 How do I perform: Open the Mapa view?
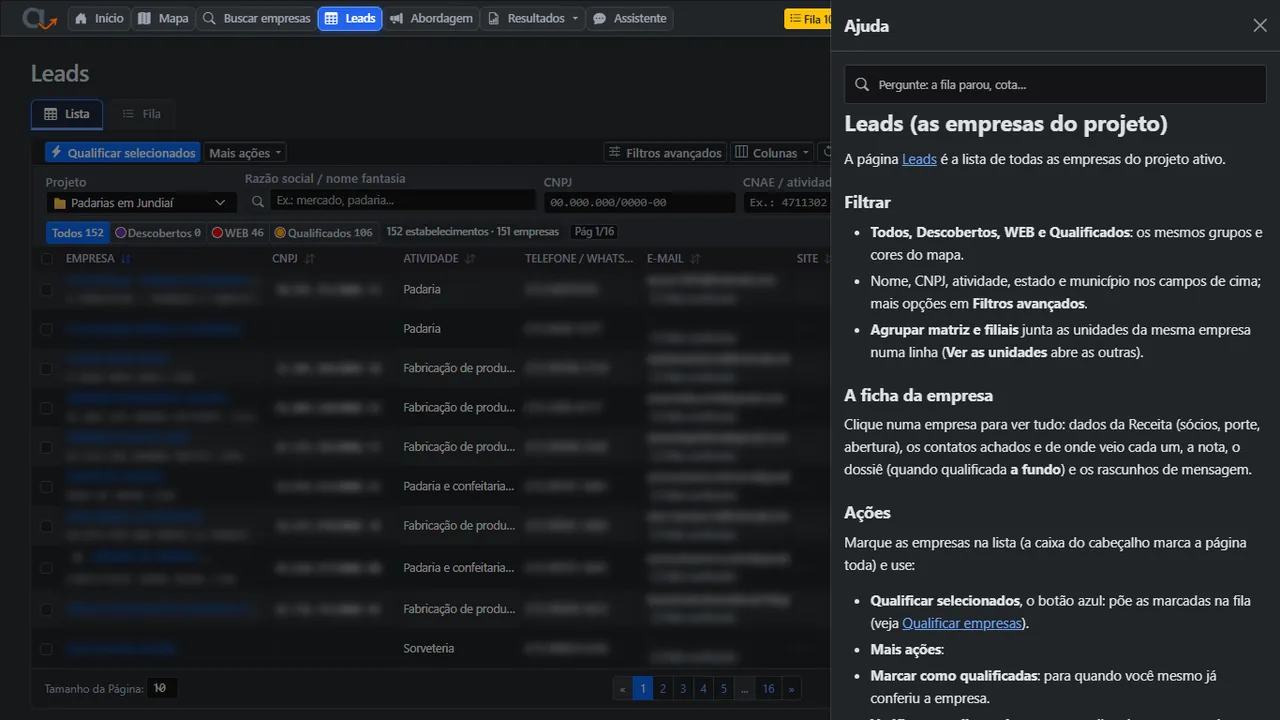(x=163, y=18)
